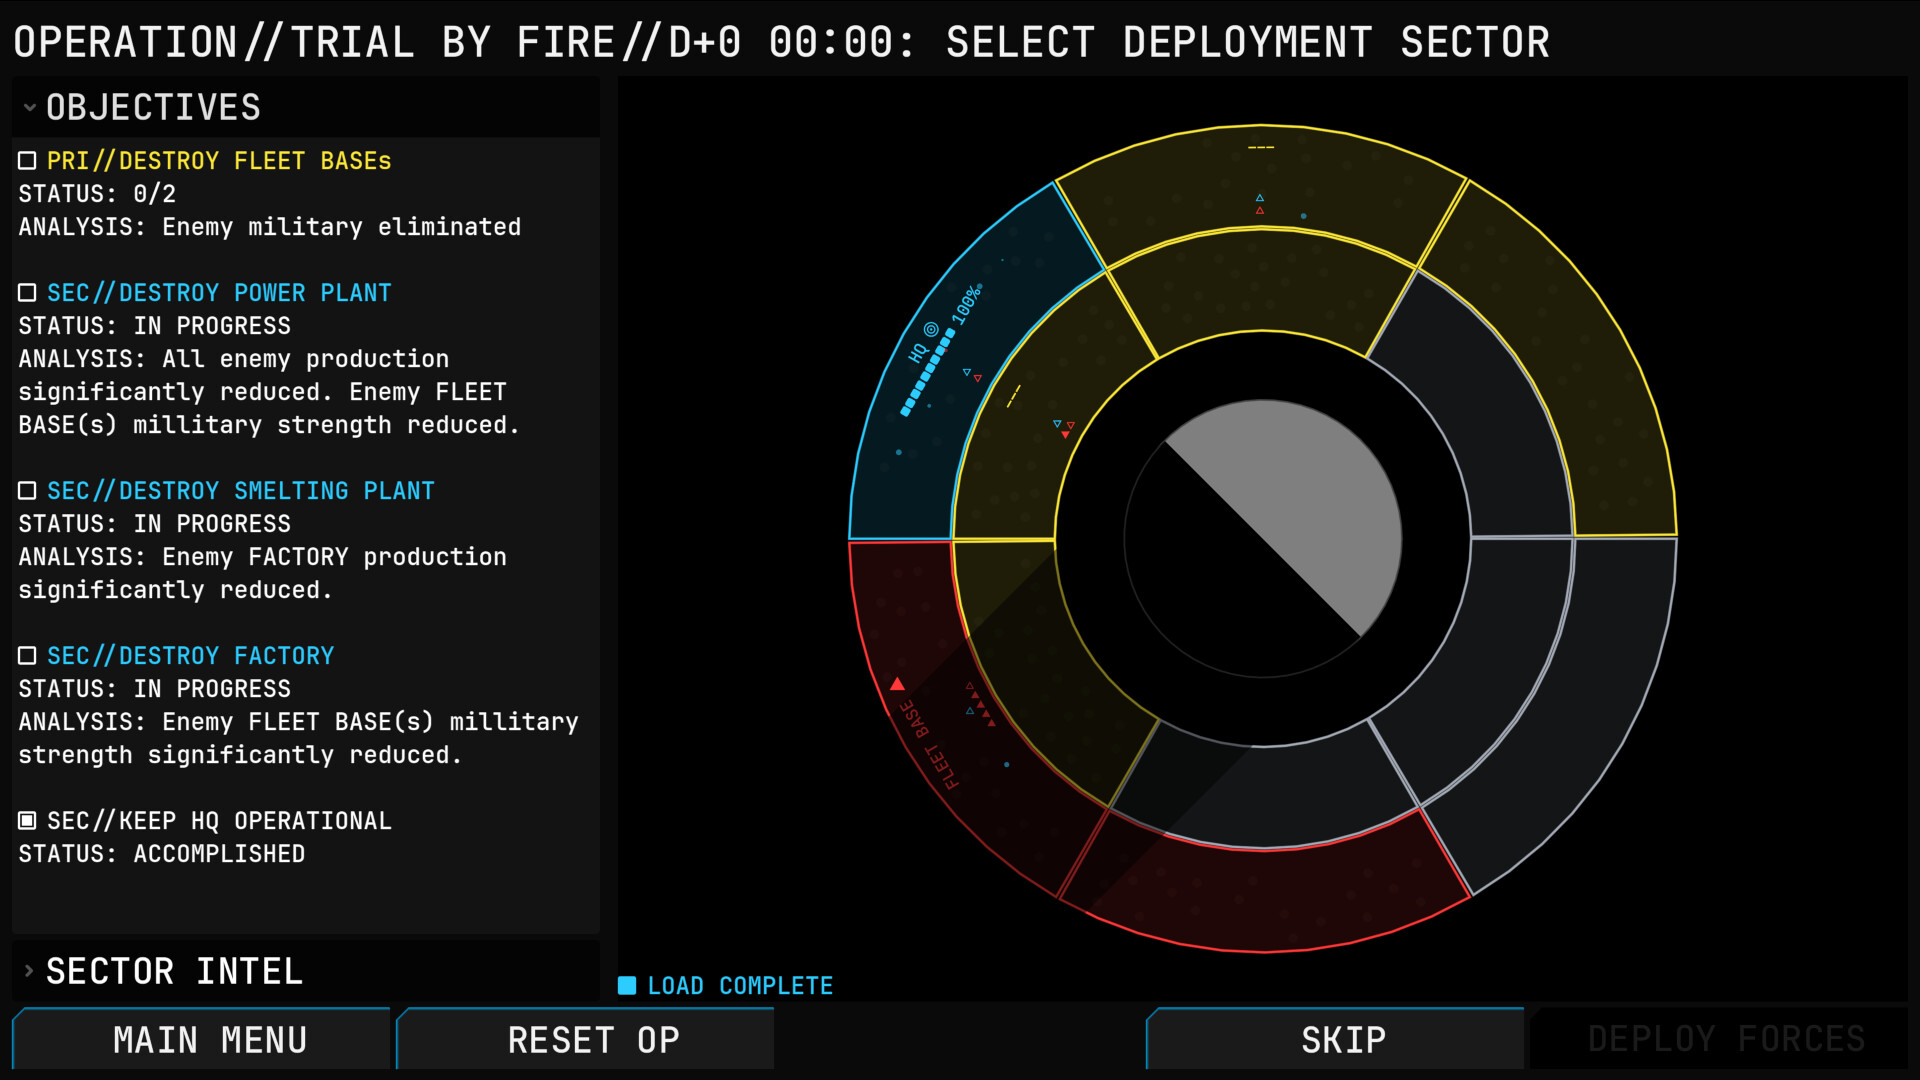This screenshot has width=1920, height=1080.
Task: Click the blue triangle unit in Fleet Base sector
Action: [970, 711]
